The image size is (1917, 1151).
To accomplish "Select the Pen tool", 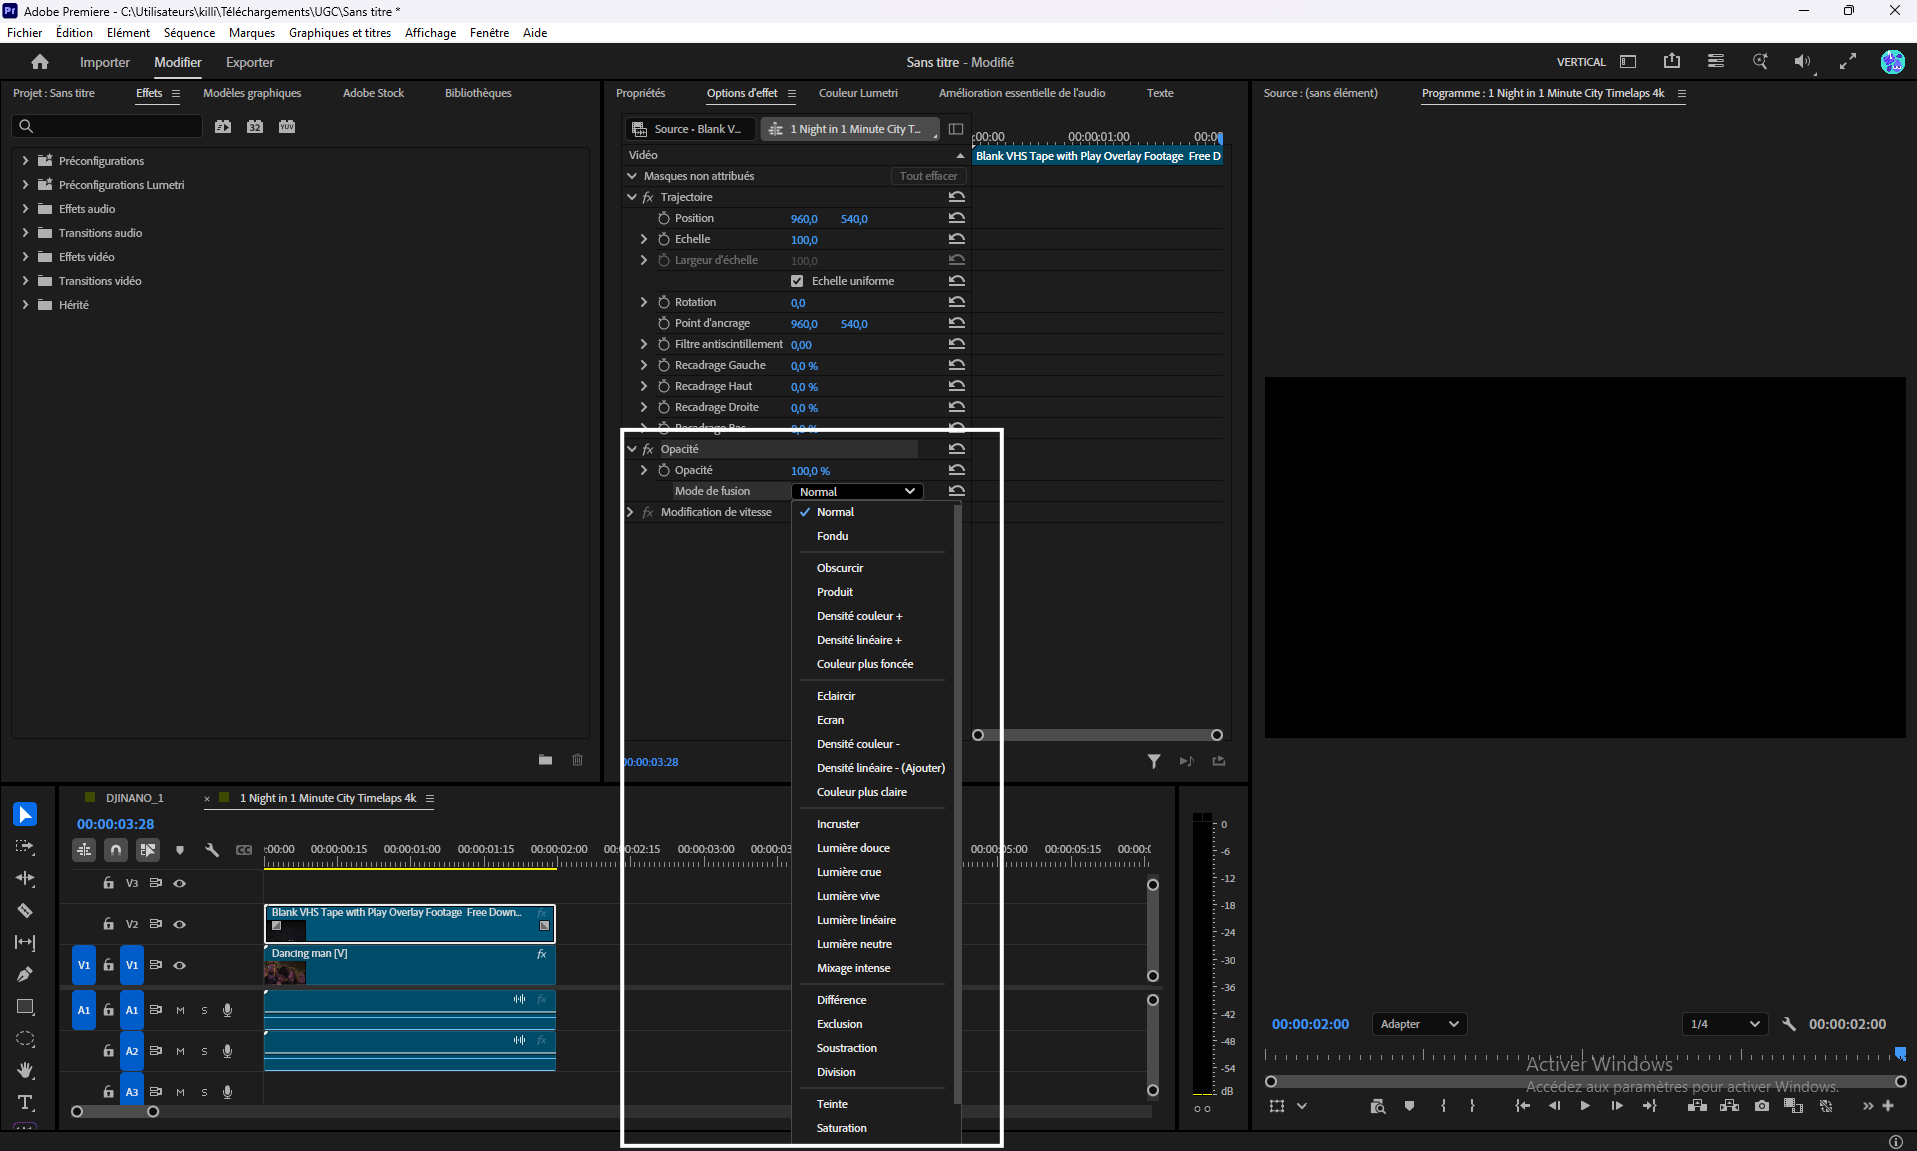I will click(x=25, y=975).
